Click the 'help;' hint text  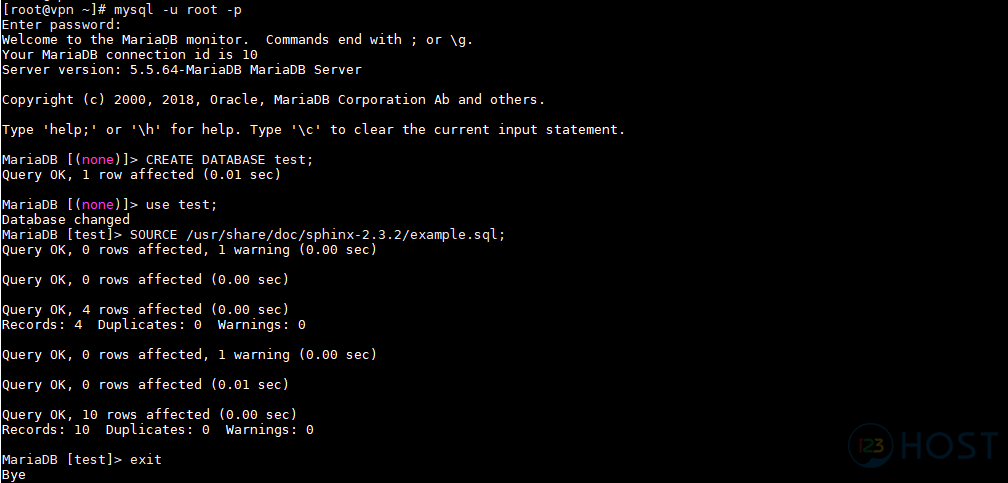(x=69, y=130)
